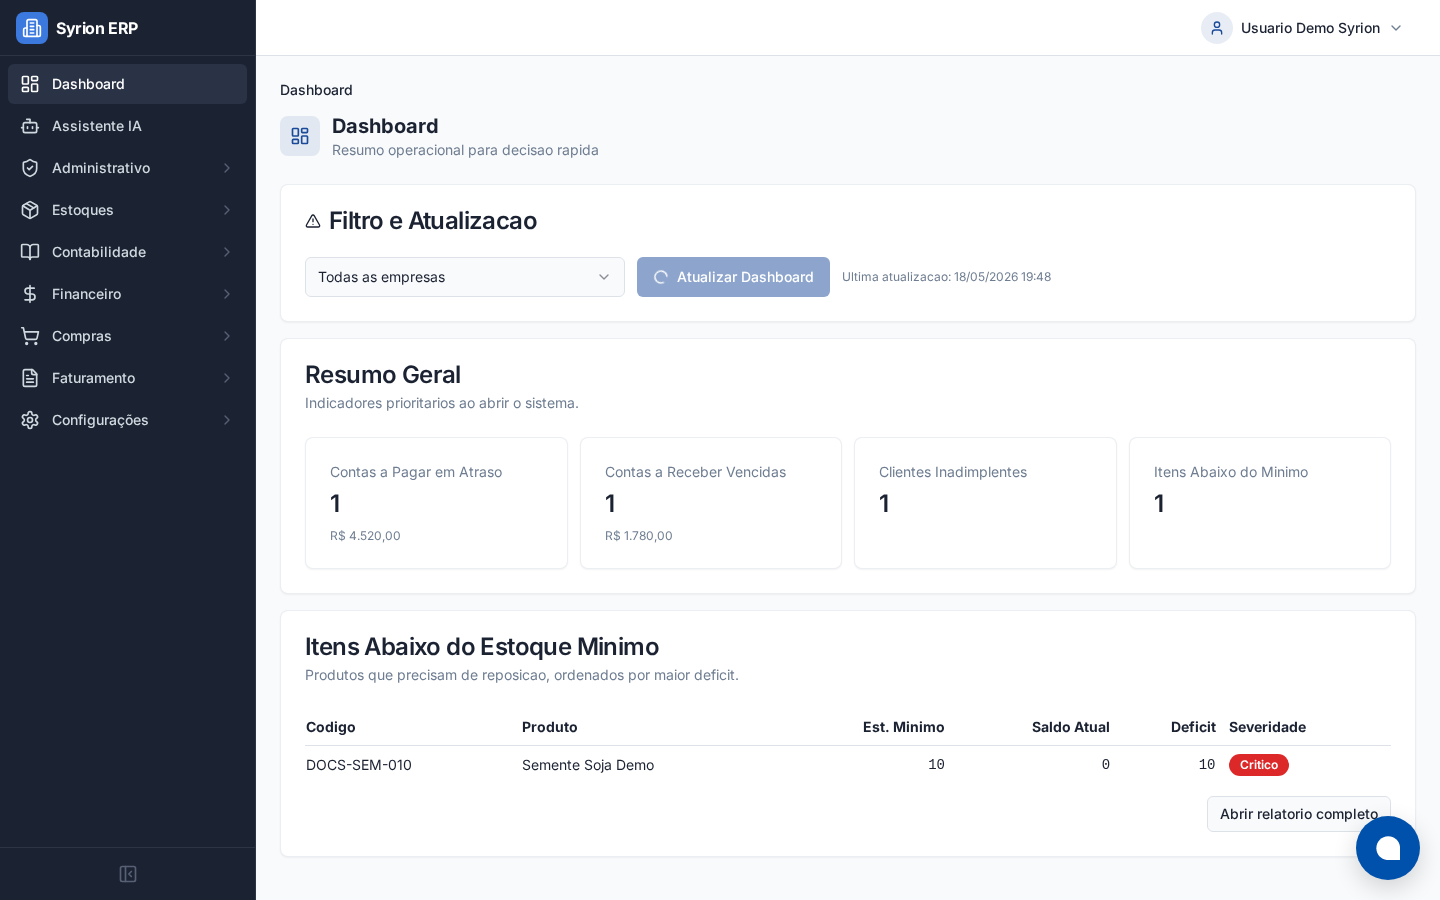The height and width of the screenshot is (900, 1440).
Task: Select the Estoques menu item
Action: (127, 210)
